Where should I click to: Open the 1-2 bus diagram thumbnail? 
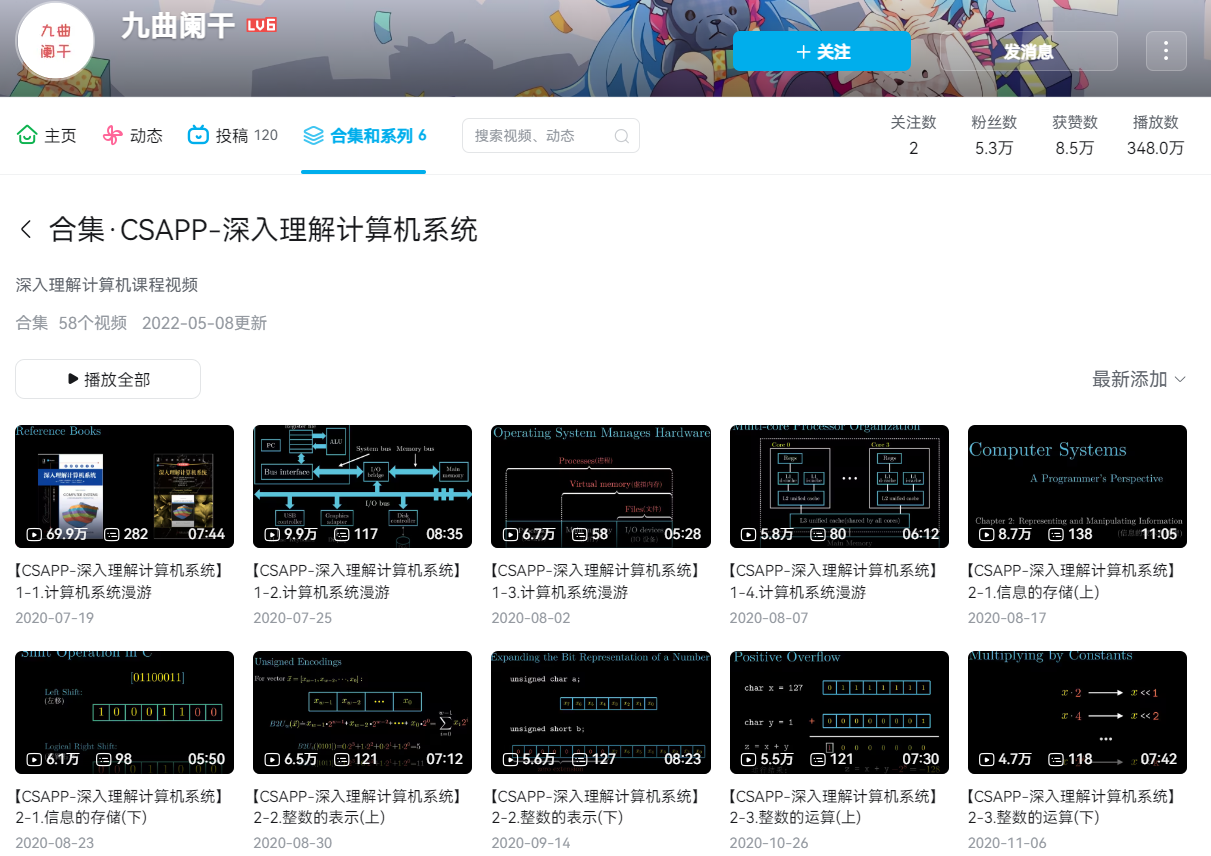(362, 486)
